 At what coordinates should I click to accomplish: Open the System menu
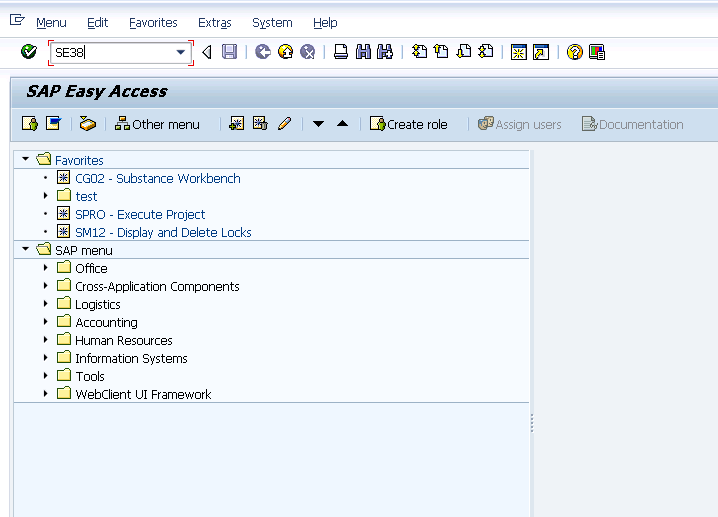pos(272,22)
